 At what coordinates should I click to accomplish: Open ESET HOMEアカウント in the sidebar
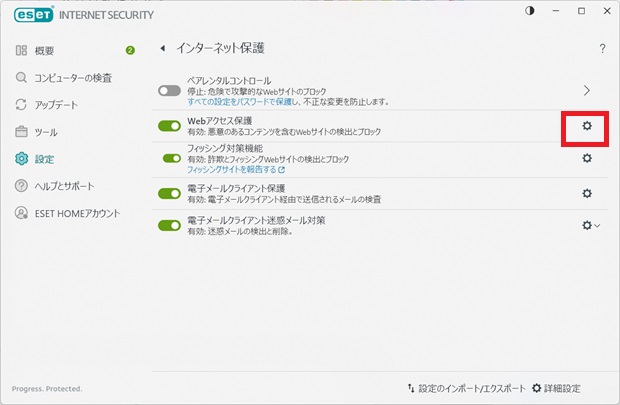click(78, 213)
